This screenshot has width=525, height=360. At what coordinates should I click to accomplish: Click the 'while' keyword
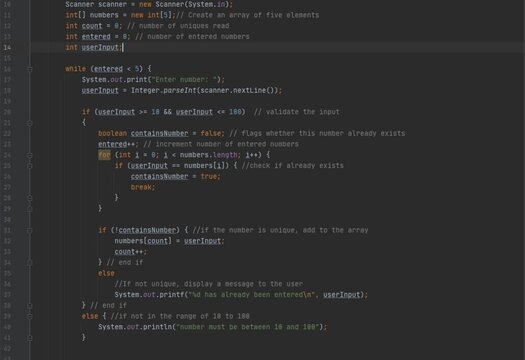point(75,69)
